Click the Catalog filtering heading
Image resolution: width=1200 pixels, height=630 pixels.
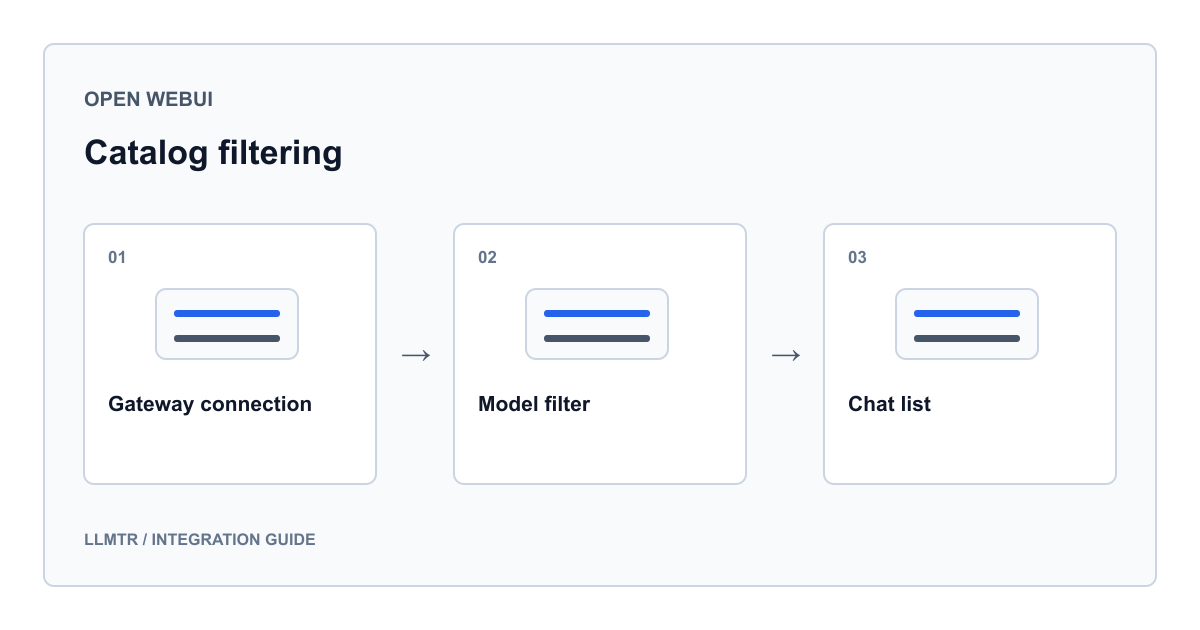(x=213, y=153)
